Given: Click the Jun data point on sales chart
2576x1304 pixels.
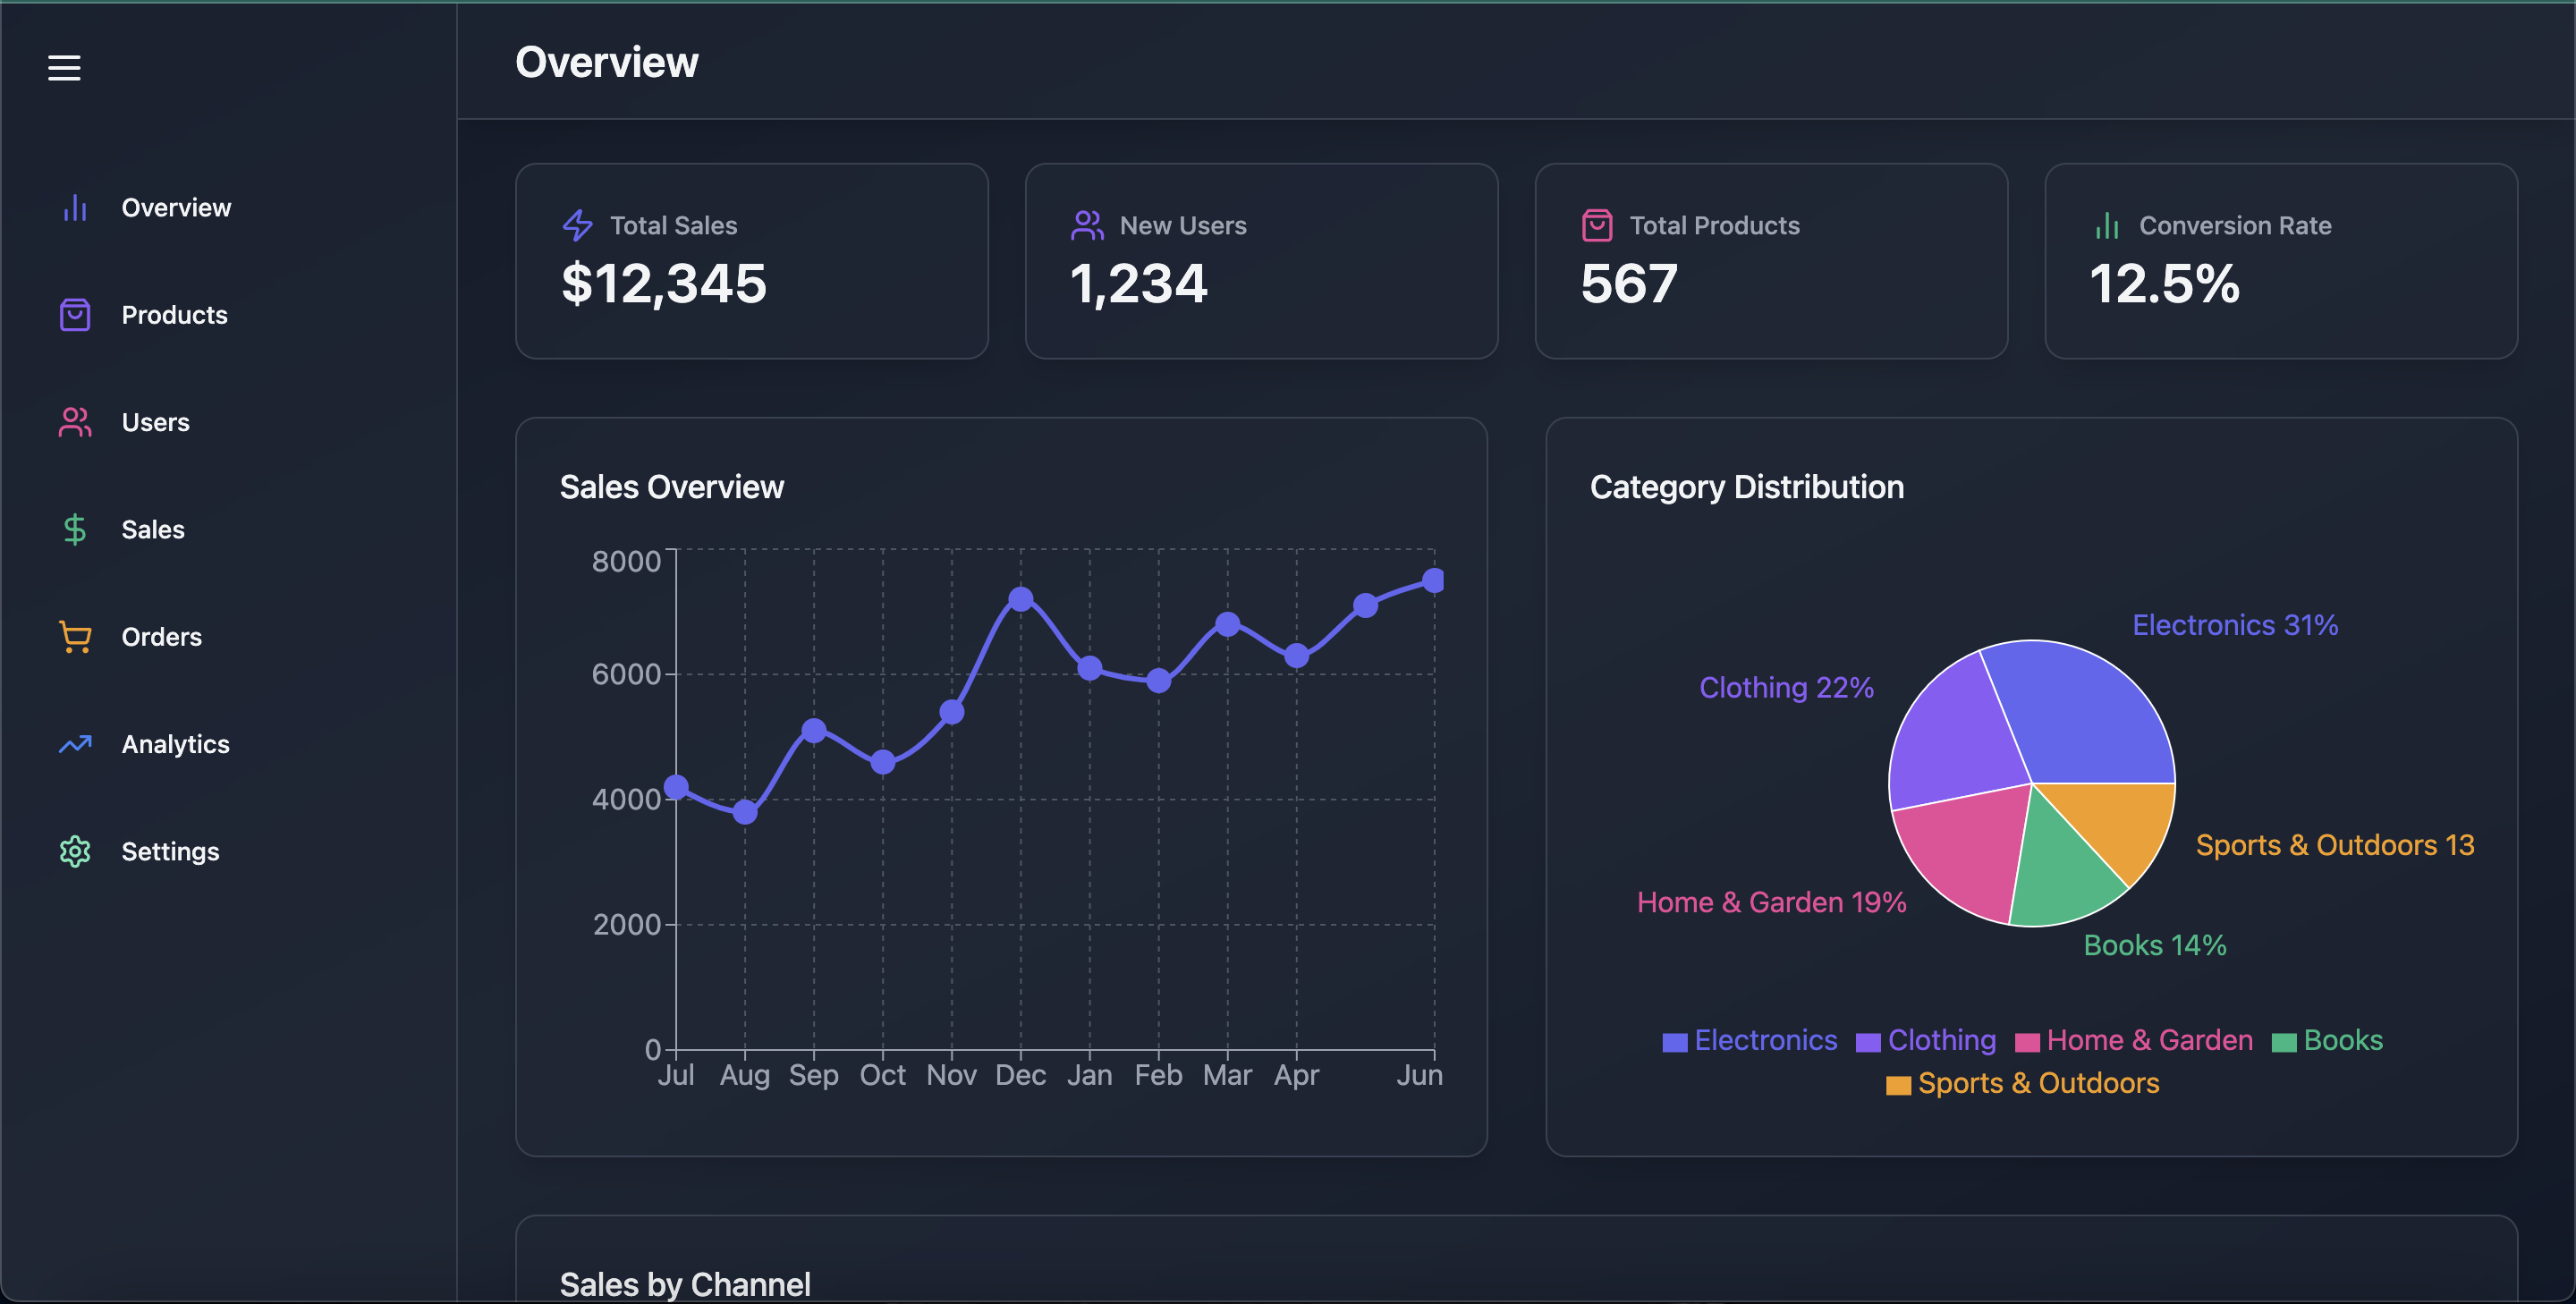Looking at the screenshot, I should tap(1433, 580).
